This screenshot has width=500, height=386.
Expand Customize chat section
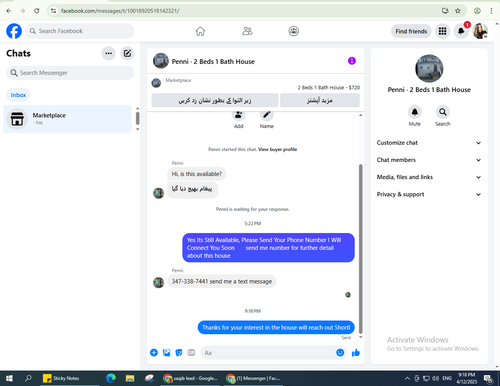coord(429,143)
